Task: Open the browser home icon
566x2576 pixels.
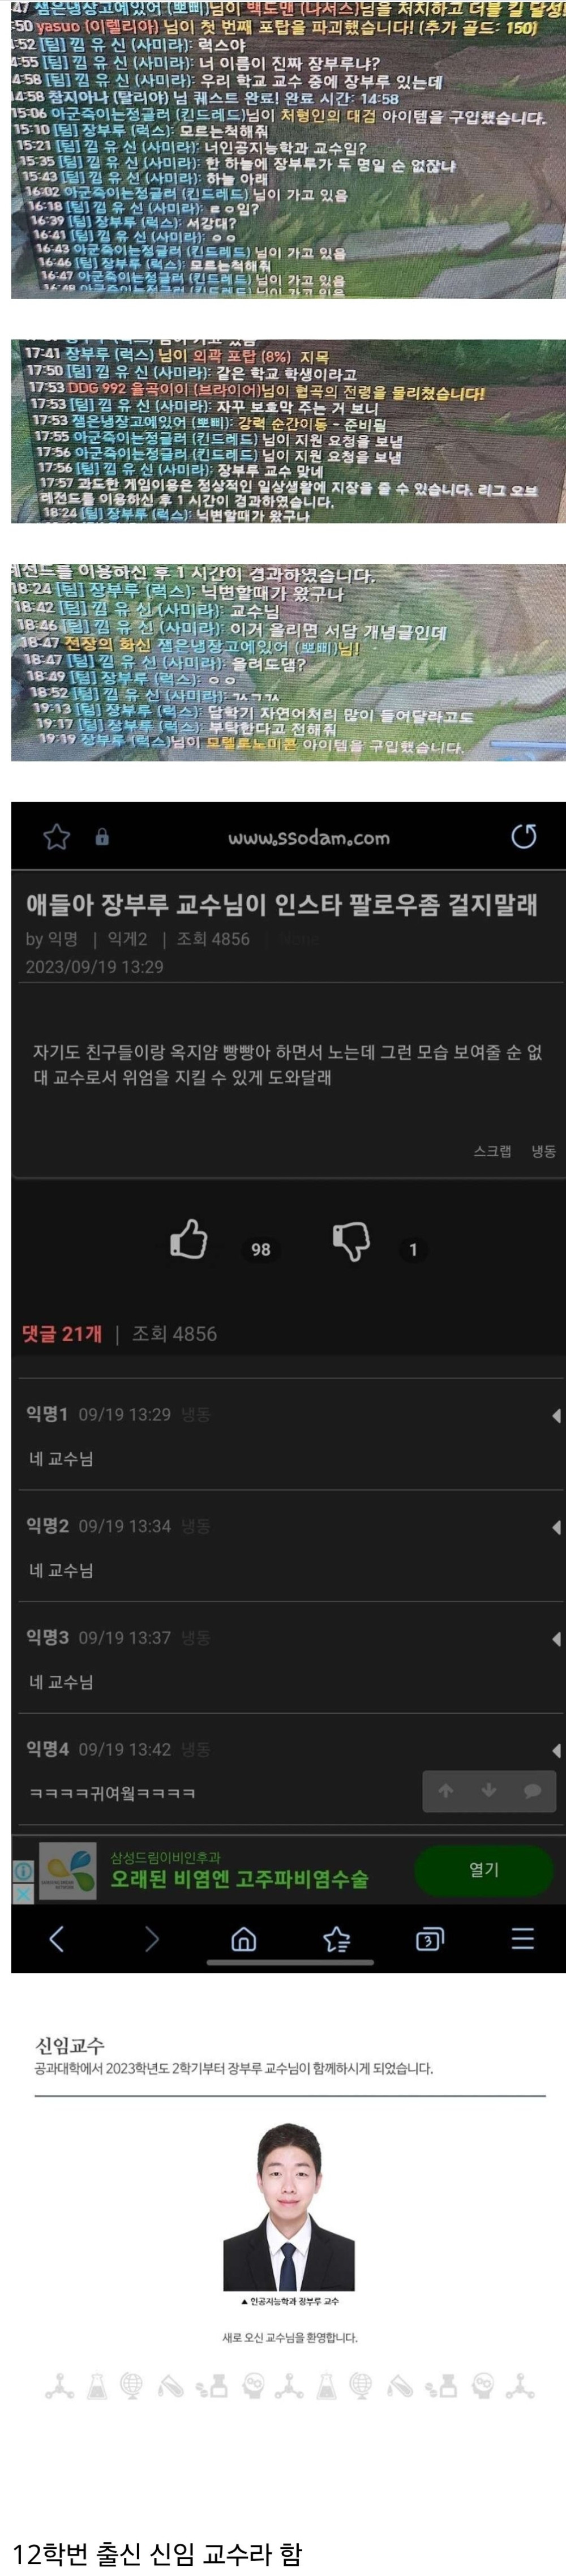Action: (x=244, y=1939)
